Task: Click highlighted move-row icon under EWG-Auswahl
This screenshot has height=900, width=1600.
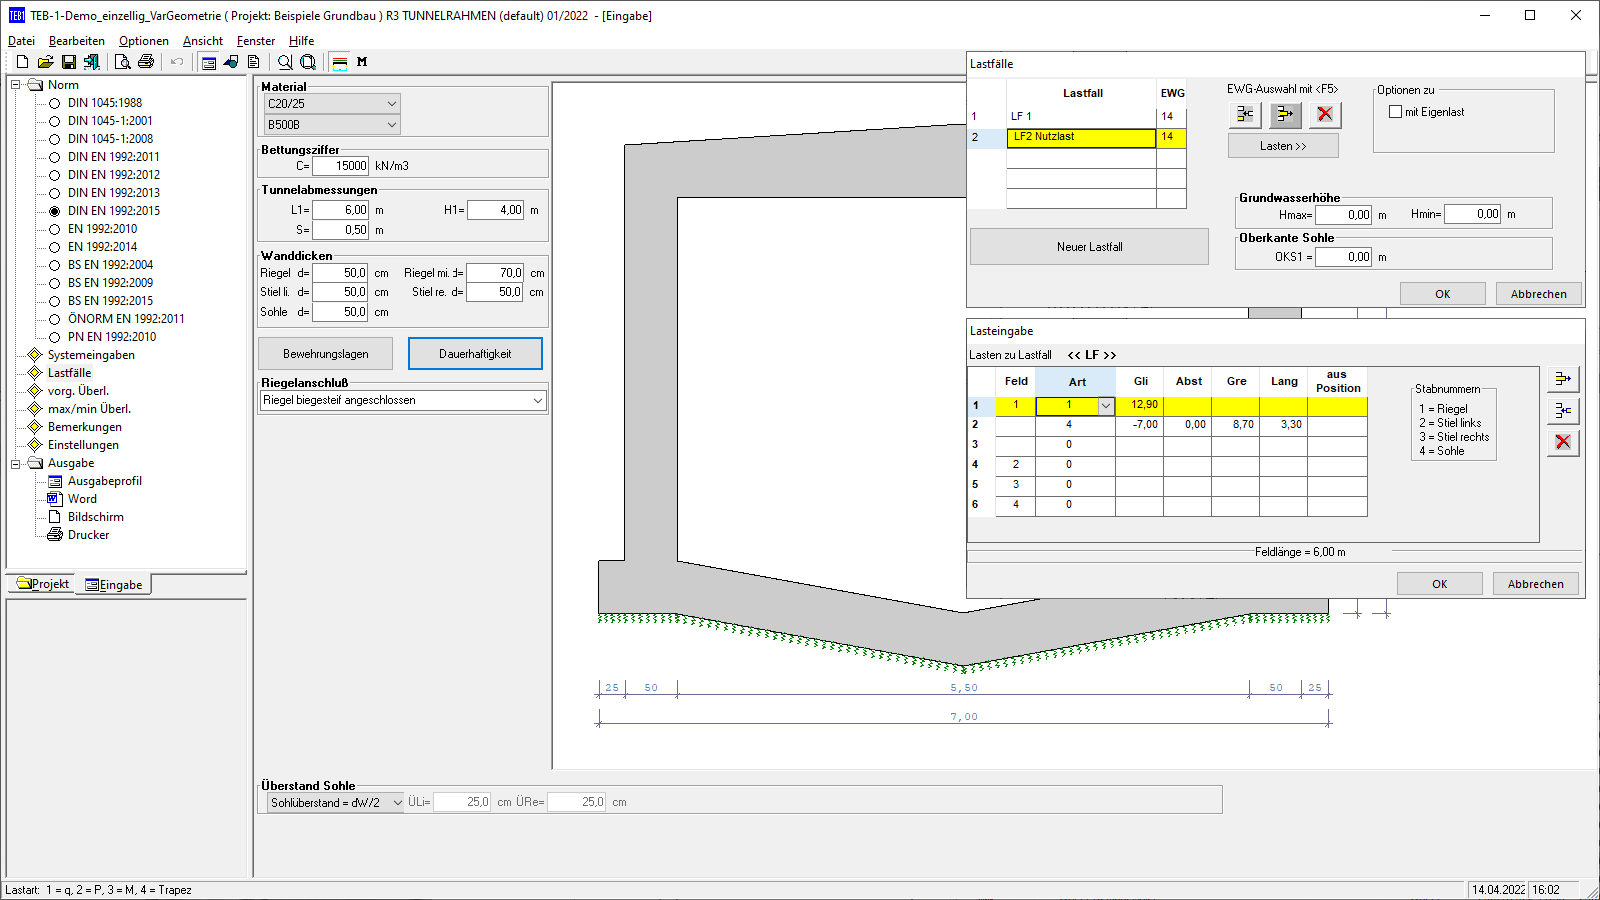Action: [1285, 114]
